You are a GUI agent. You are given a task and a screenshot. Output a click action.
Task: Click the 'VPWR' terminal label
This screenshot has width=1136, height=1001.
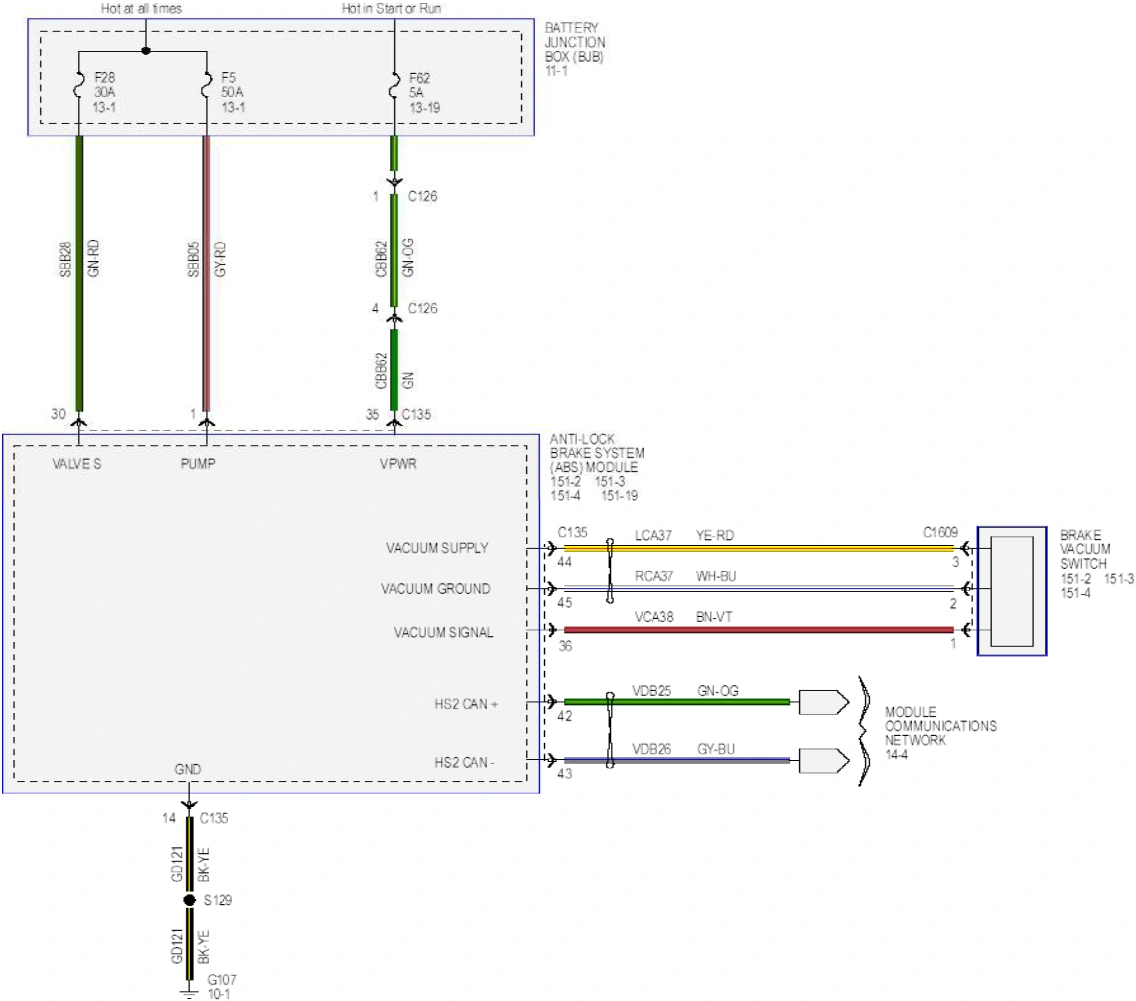coord(398,464)
